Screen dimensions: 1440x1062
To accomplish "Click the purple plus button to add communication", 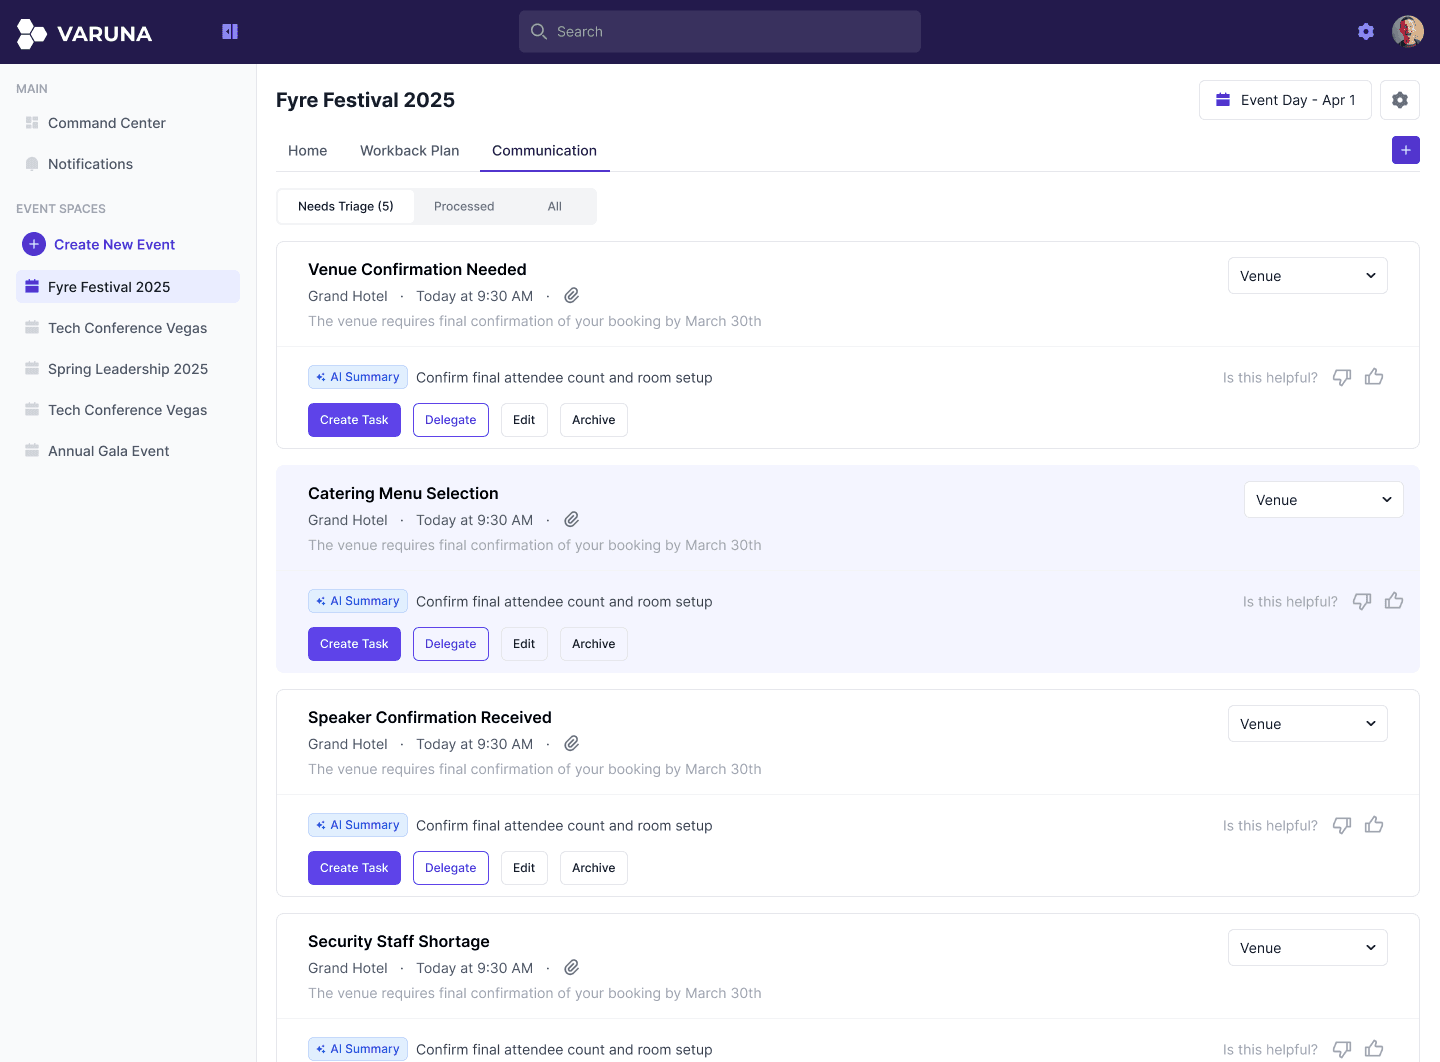I will (x=1405, y=150).
